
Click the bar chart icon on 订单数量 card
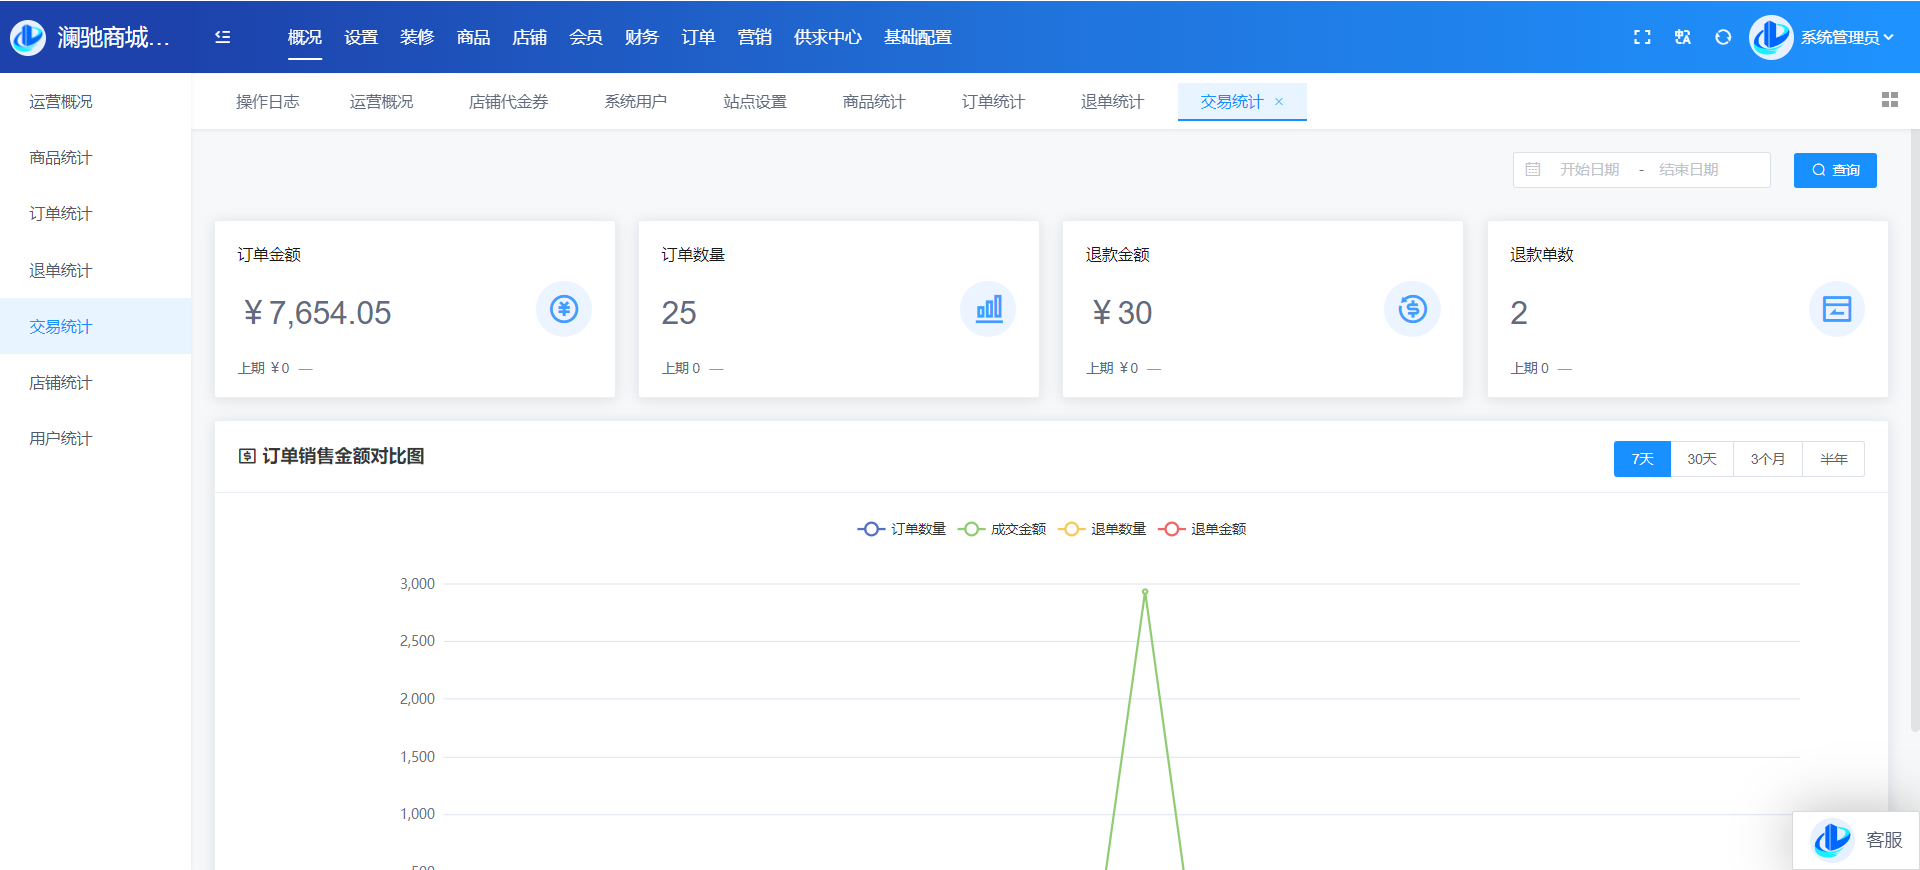pos(988,309)
